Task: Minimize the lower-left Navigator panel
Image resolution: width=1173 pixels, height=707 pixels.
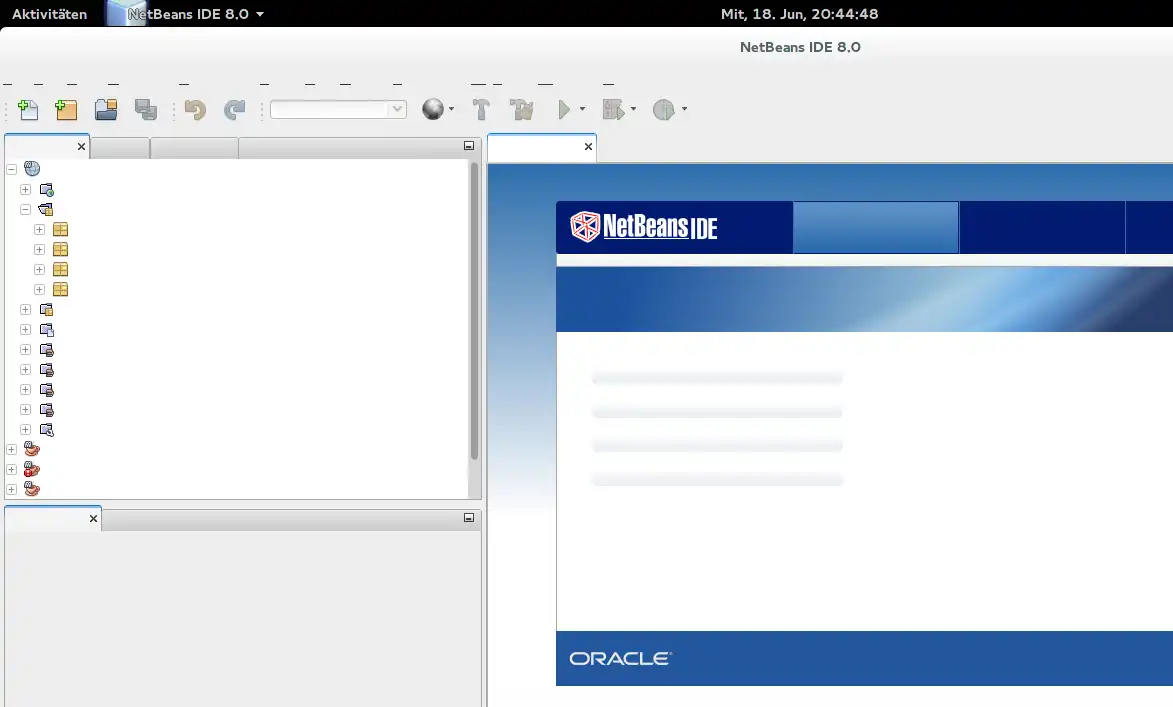Action: (x=469, y=518)
